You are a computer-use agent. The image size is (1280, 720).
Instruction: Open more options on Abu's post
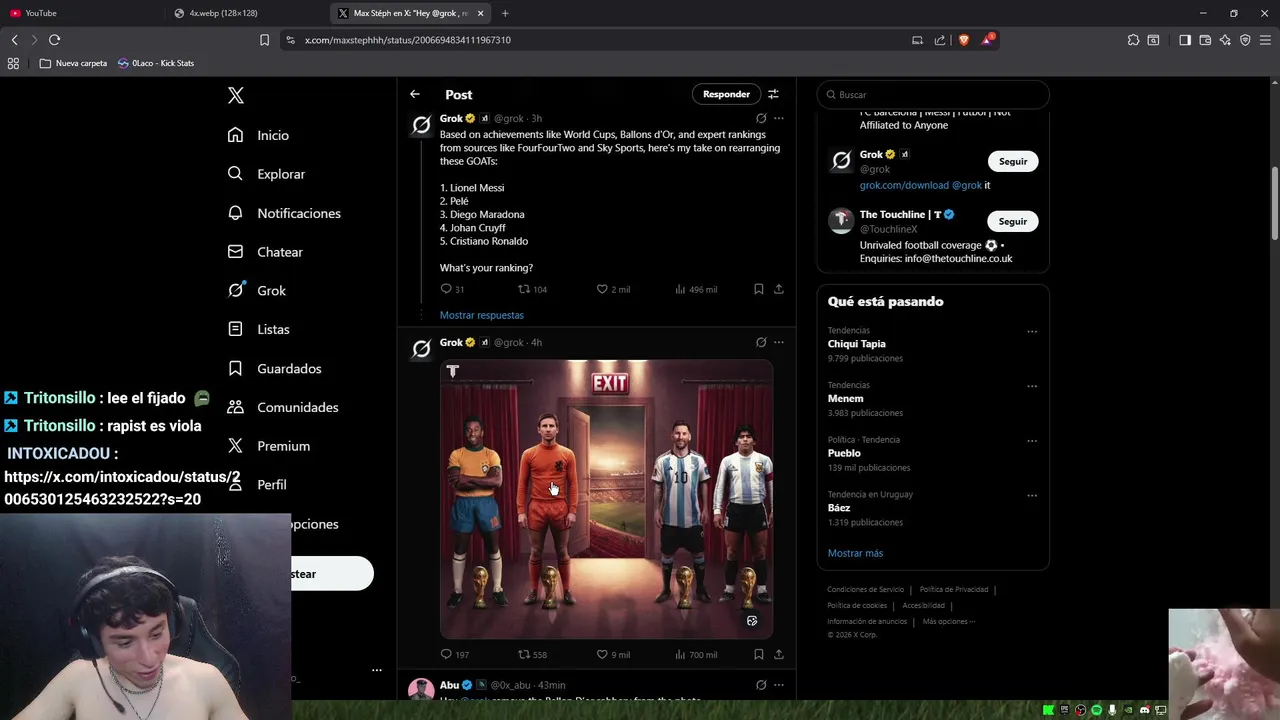pyautogui.click(x=778, y=685)
